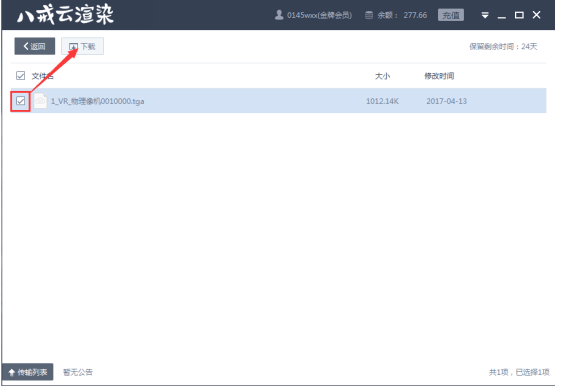Select the file name 1_VR_物理像机0010000.tga
Screen dimensions: 561x387
coord(97,101)
